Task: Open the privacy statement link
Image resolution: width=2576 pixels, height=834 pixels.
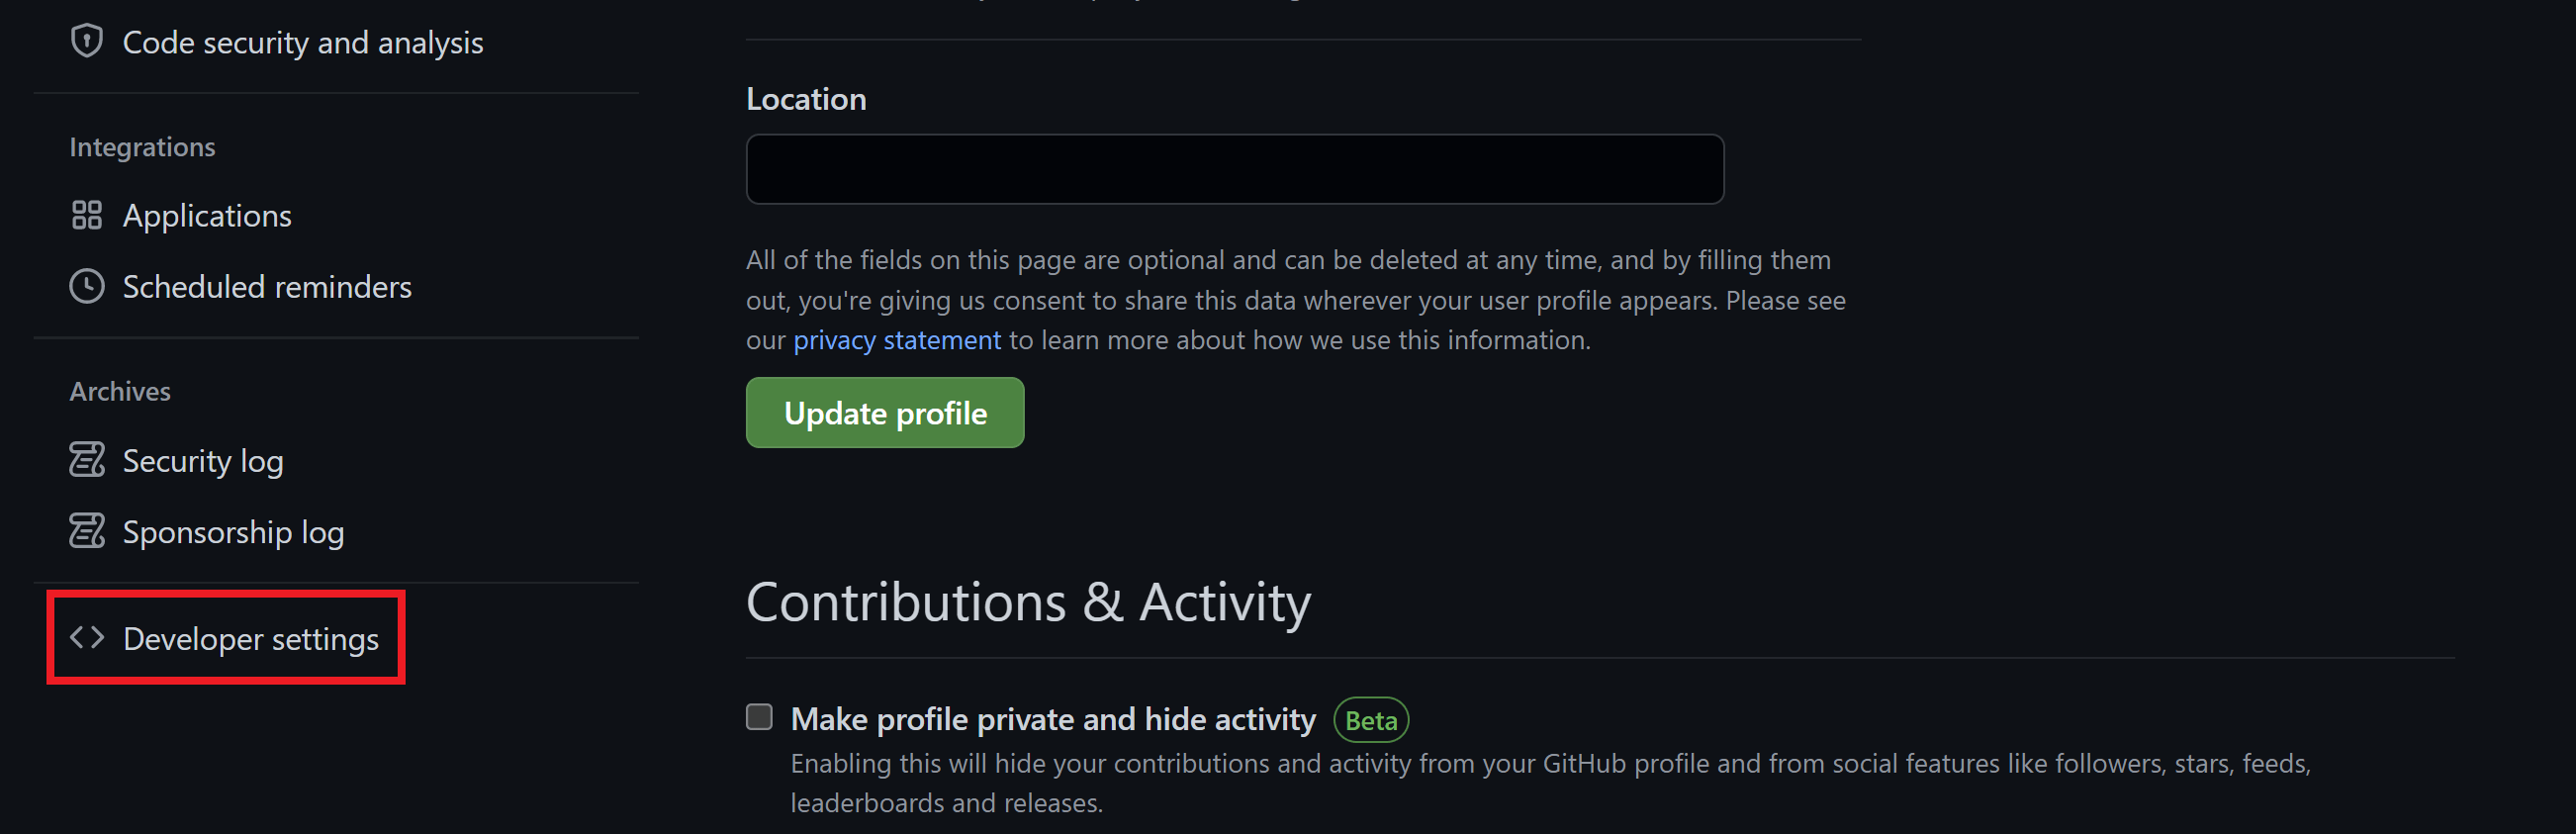Action: point(896,341)
